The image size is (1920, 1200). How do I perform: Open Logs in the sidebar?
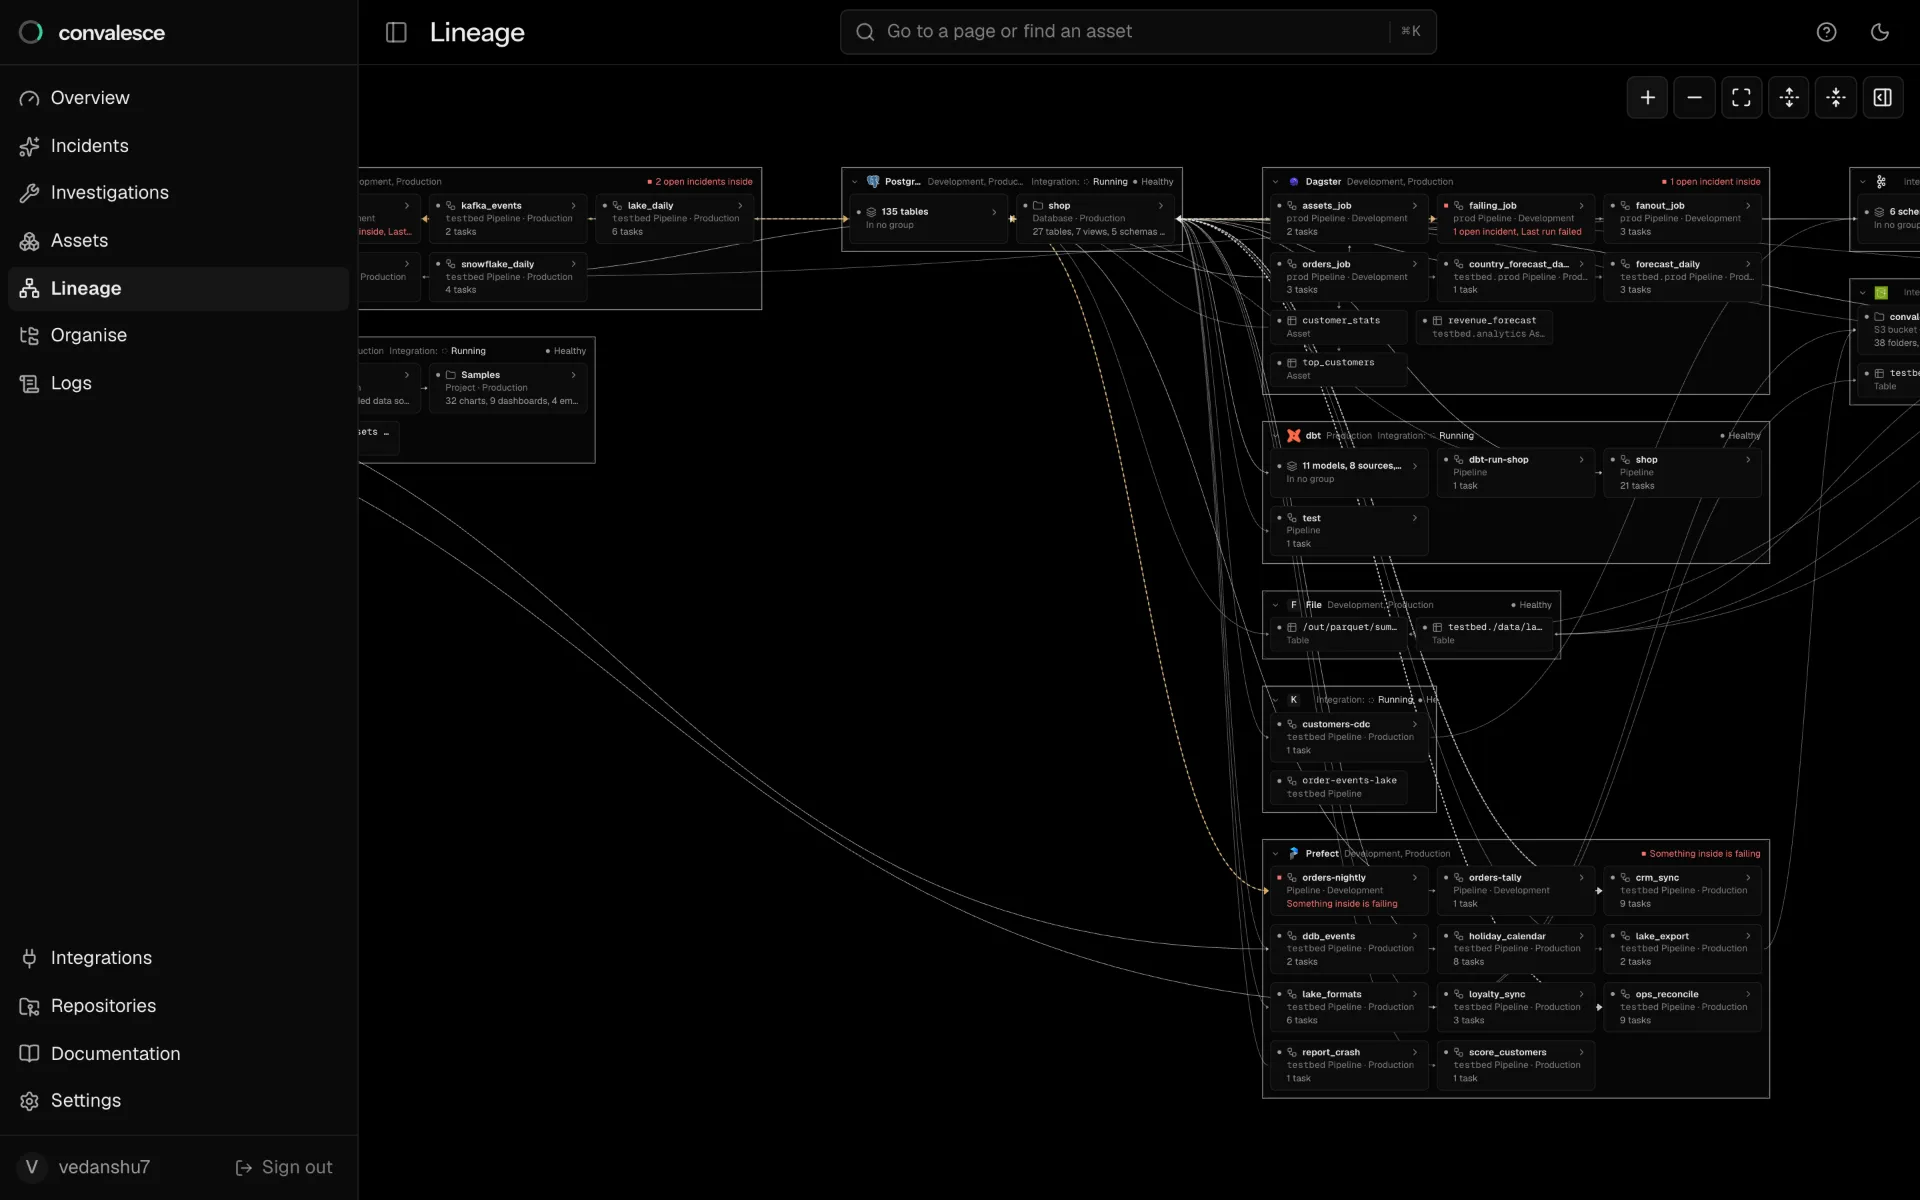coord(178,383)
